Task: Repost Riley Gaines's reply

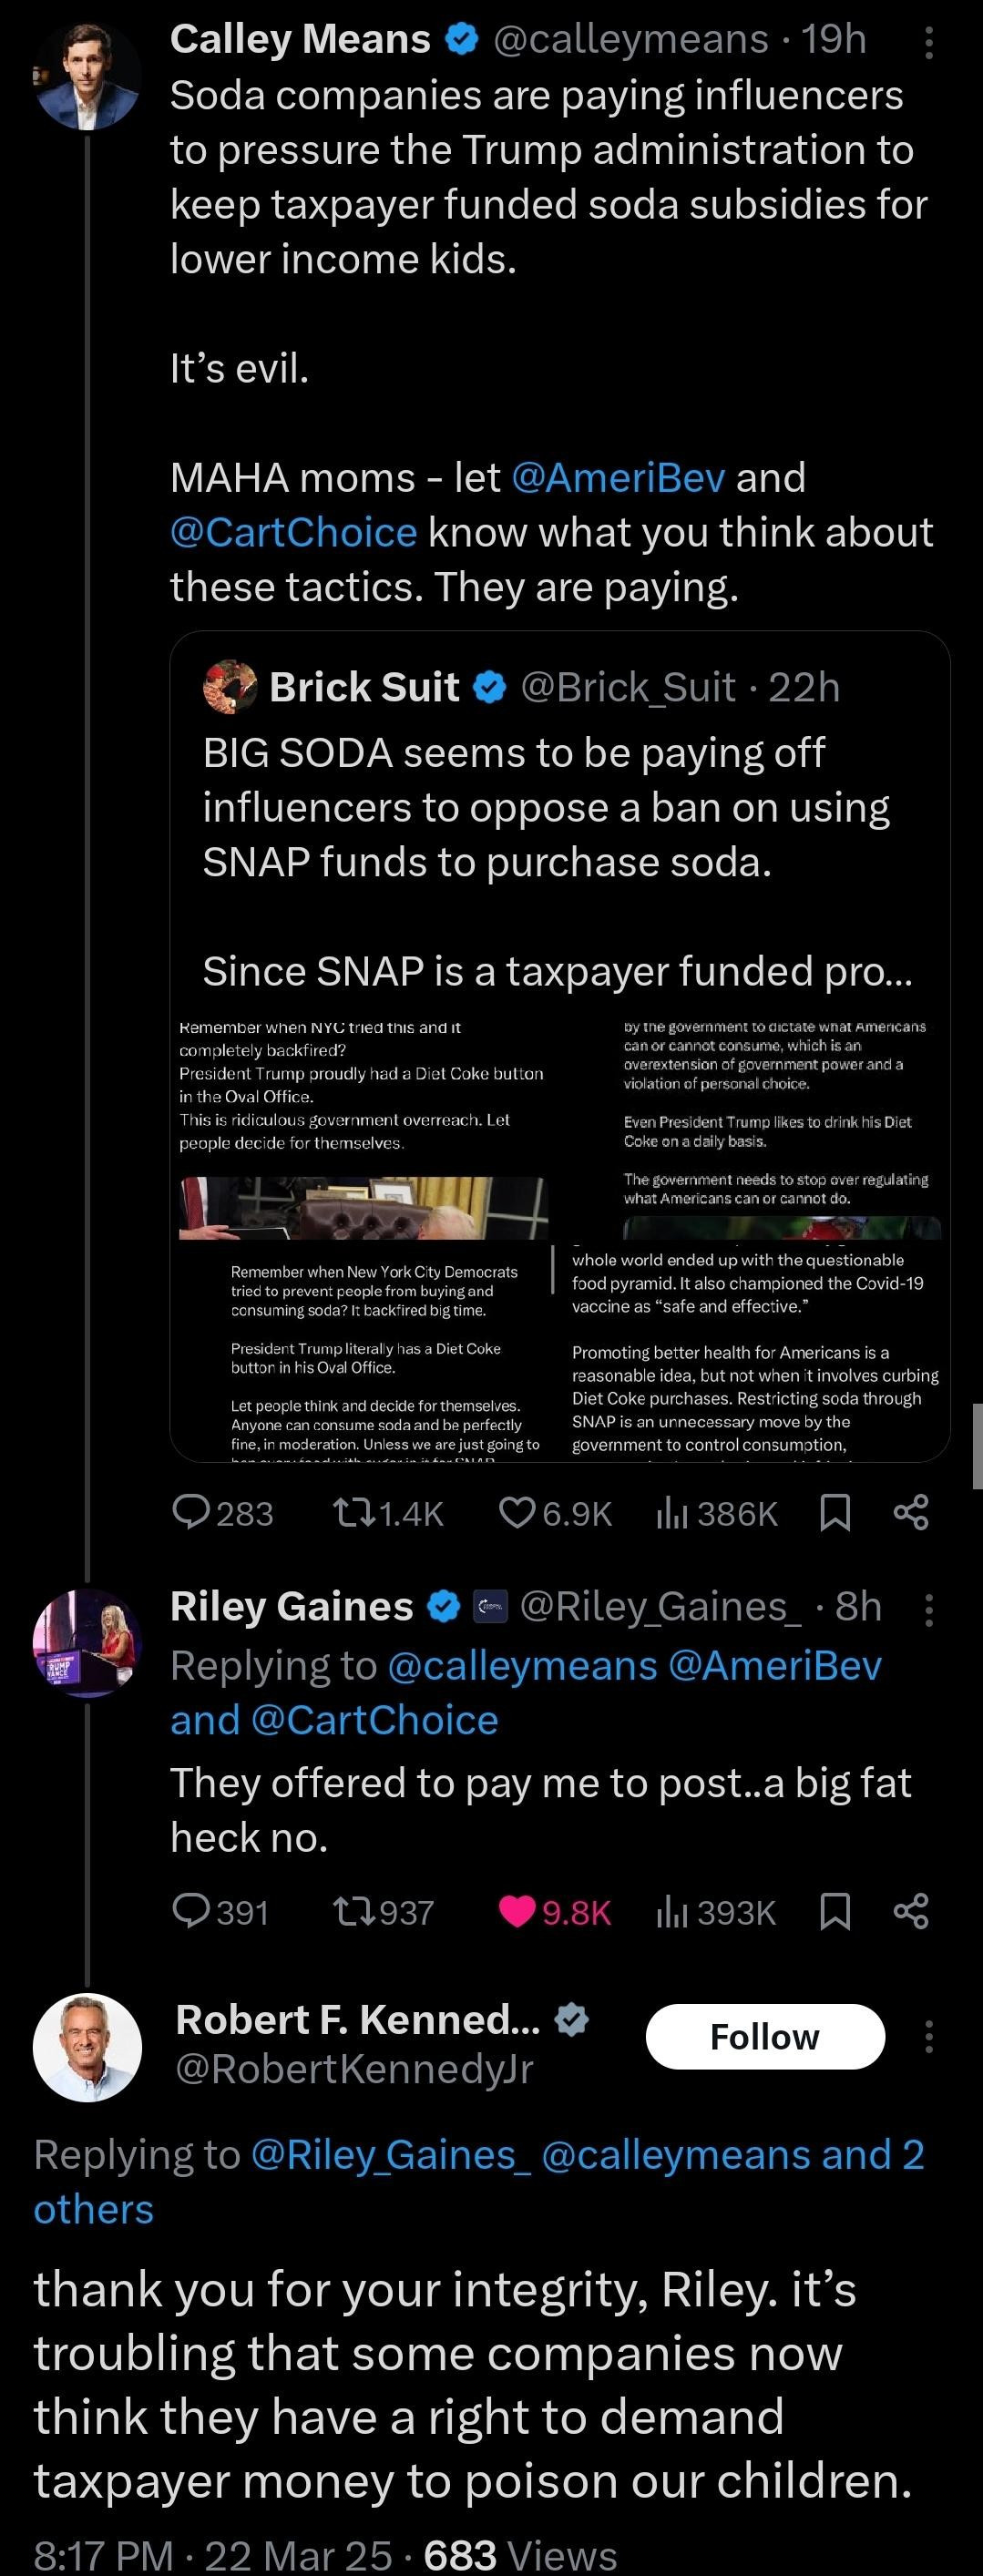Action: pyautogui.click(x=353, y=1910)
